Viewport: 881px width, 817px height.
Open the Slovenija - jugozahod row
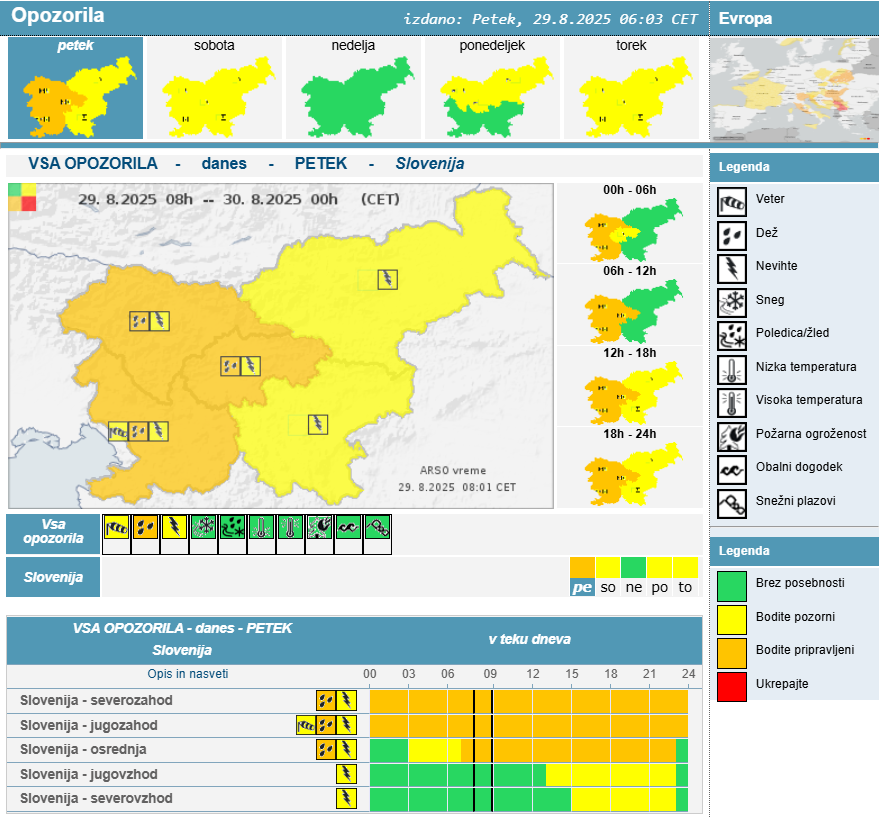tap(89, 725)
